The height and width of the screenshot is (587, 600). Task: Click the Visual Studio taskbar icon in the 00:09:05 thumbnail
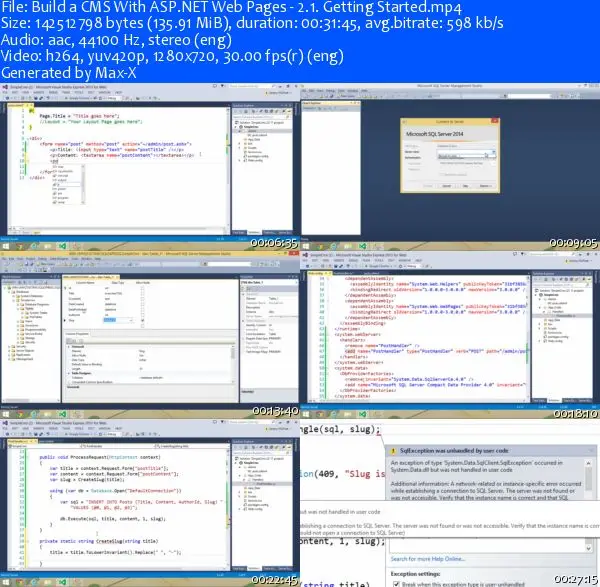pos(362,246)
